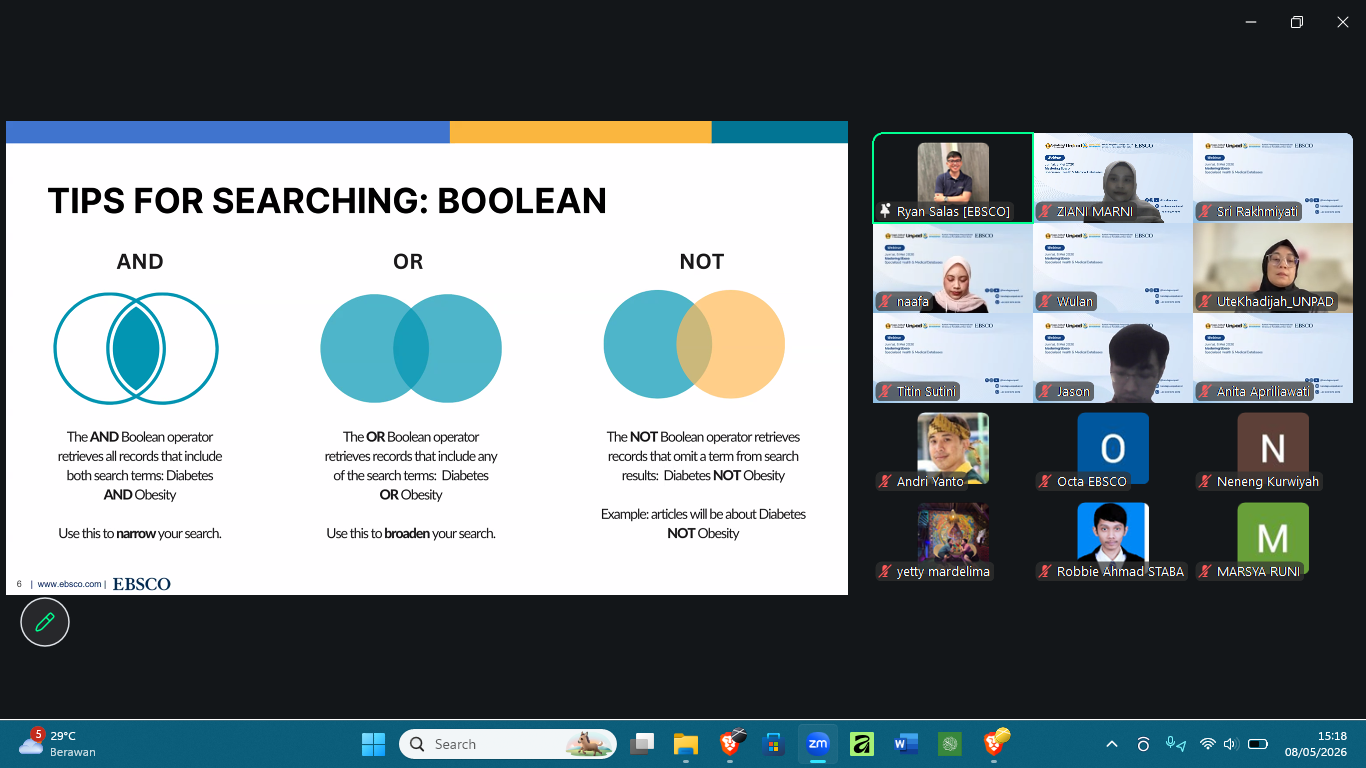Click the annotation pencil button
This screenshot has height=768, width=1366.
[x=45, y=622]
